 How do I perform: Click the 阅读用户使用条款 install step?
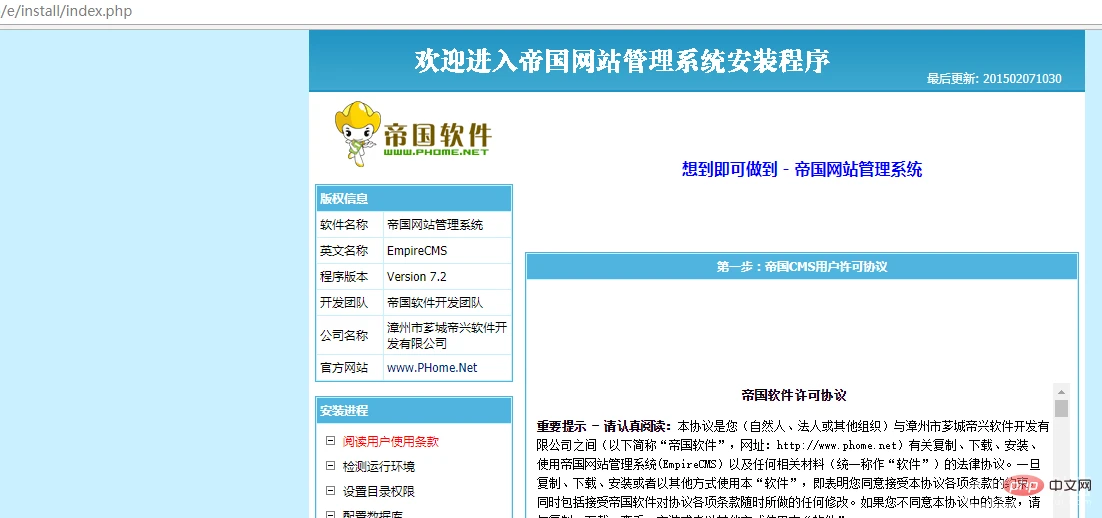391,441
